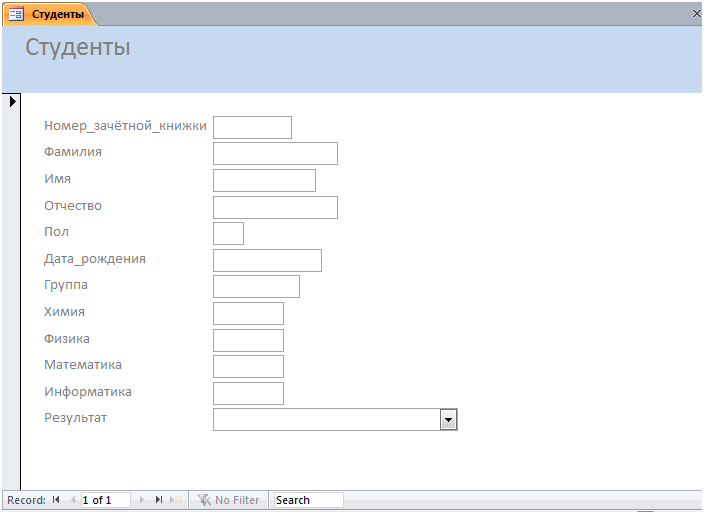
Task: Click the Пол label
Action: coord(56,232)
